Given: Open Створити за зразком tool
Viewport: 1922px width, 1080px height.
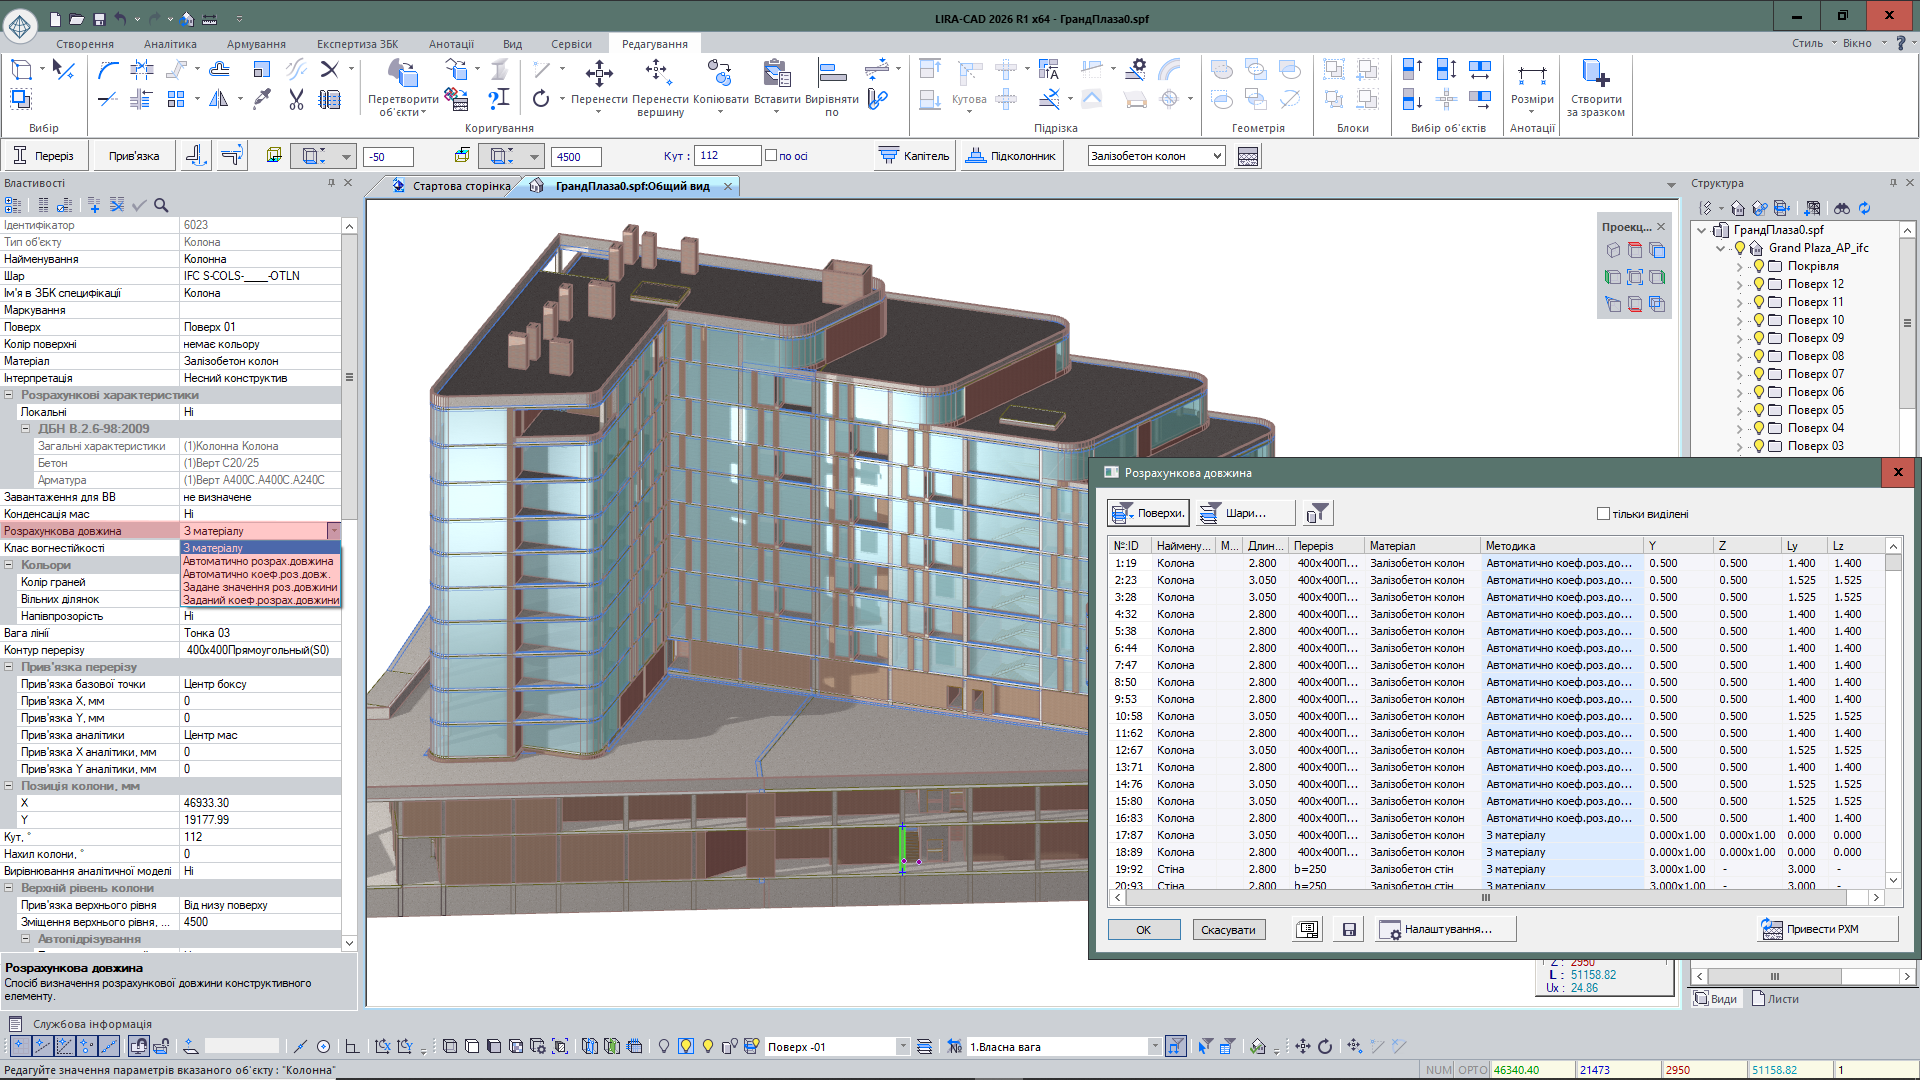Looking at the screenshot, I should (1595, 73).
